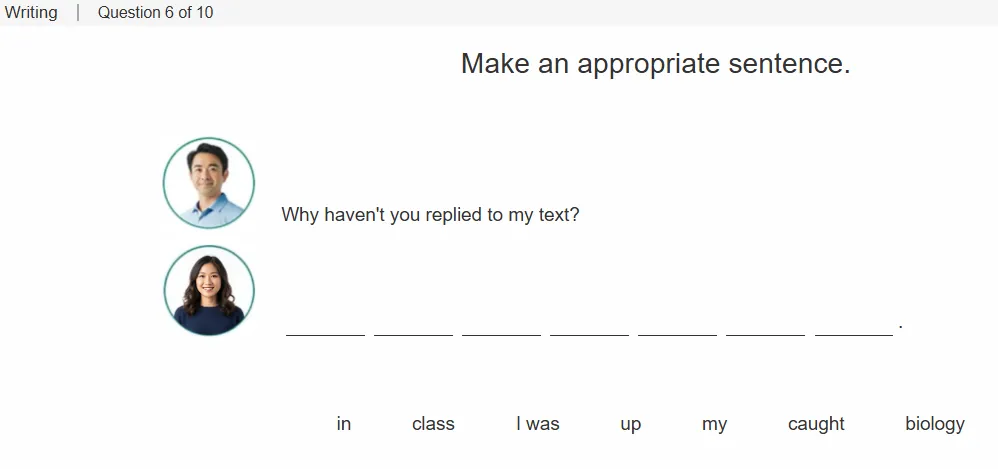
Task: Click the "Question 6 of 10" indicator
Action: [x=155, y=13]
